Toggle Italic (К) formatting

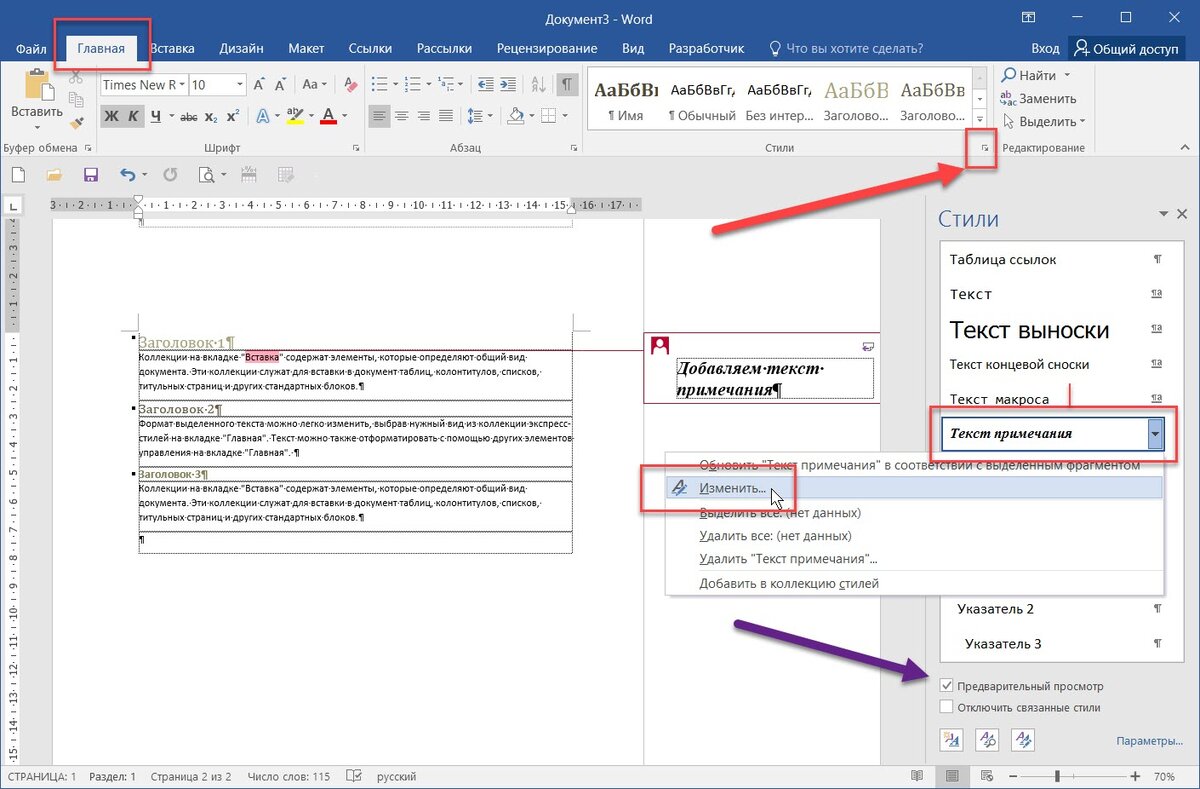coord(133,117)
